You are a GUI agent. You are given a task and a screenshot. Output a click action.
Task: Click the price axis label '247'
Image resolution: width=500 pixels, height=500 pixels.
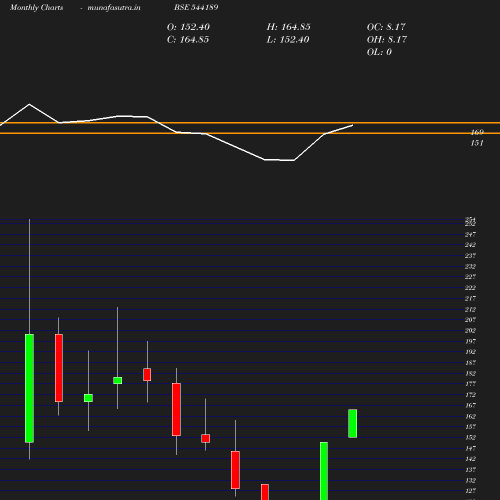(470, 235)
